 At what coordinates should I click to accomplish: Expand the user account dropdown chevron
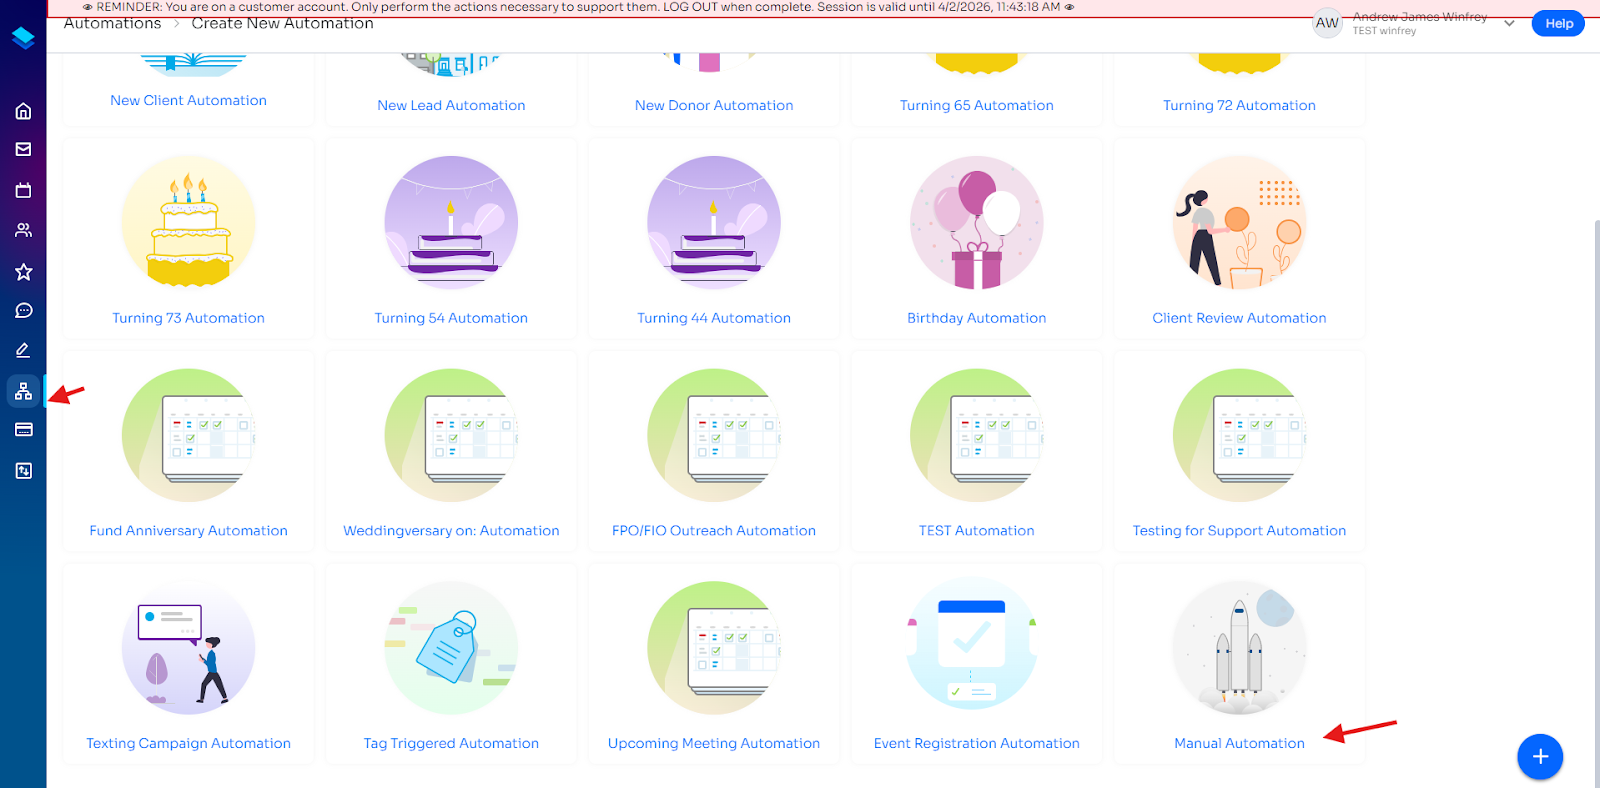click(1509, 23)
